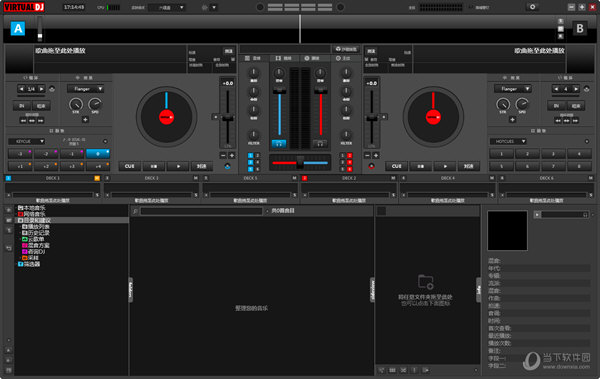Add effect slot with left deck plus button
Screen dimensions: 600x379
[85, 119]
